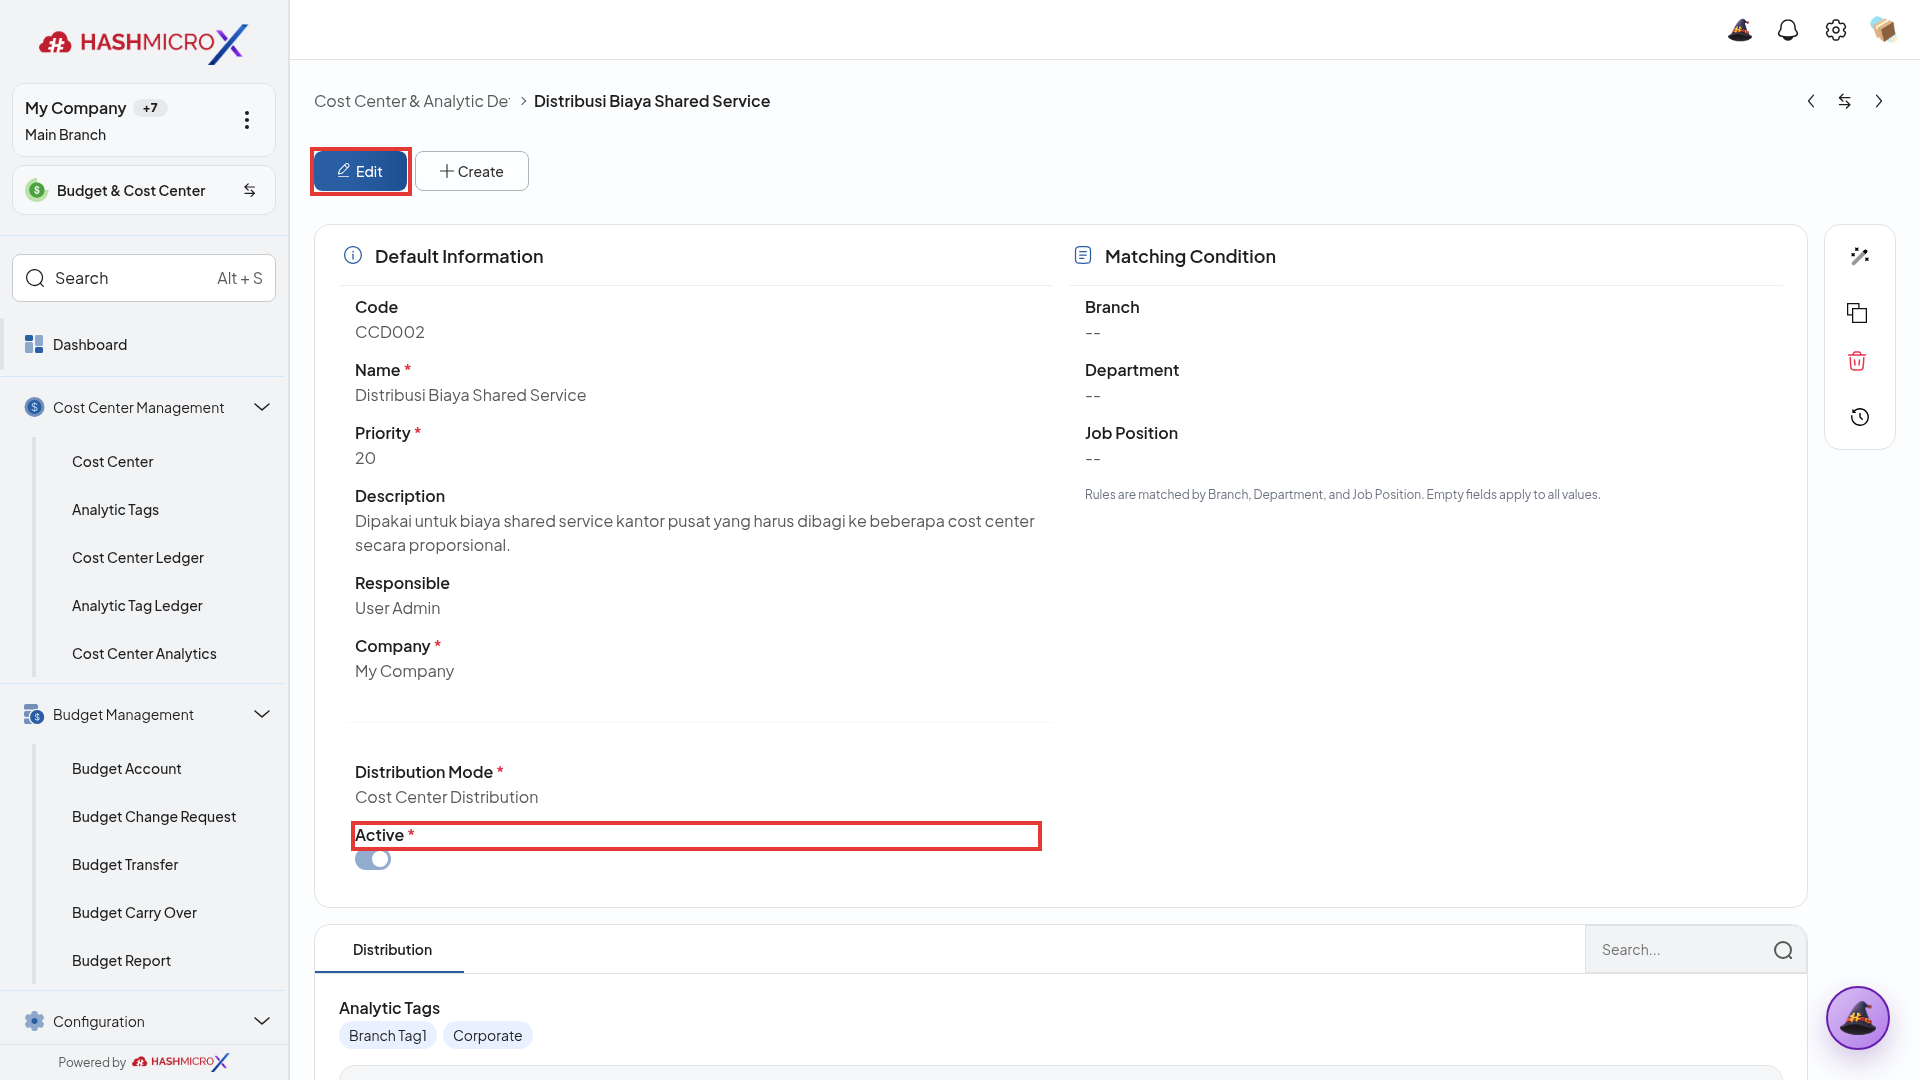
Task: Open Analytic Tags in sidebar
Action: point(115,509)
